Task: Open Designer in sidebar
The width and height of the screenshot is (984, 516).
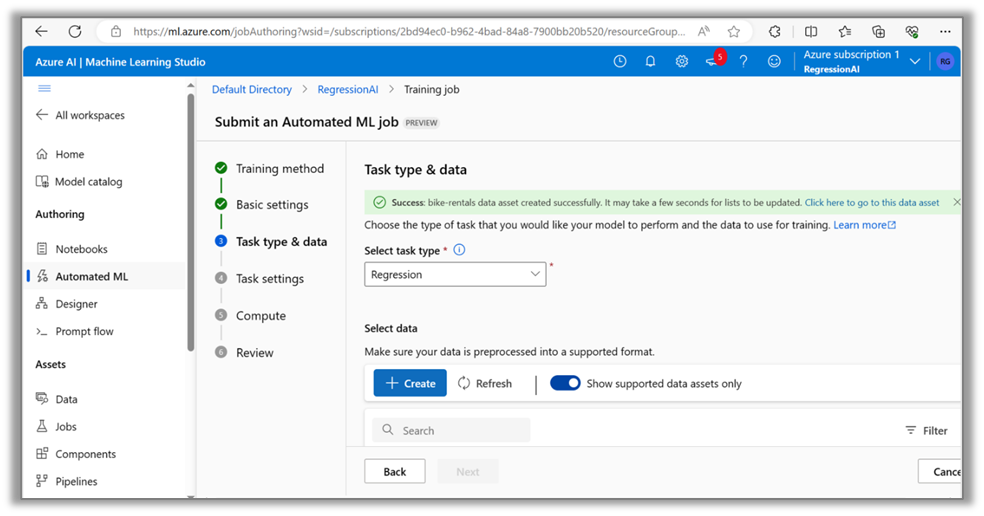Action: point(67,304)
